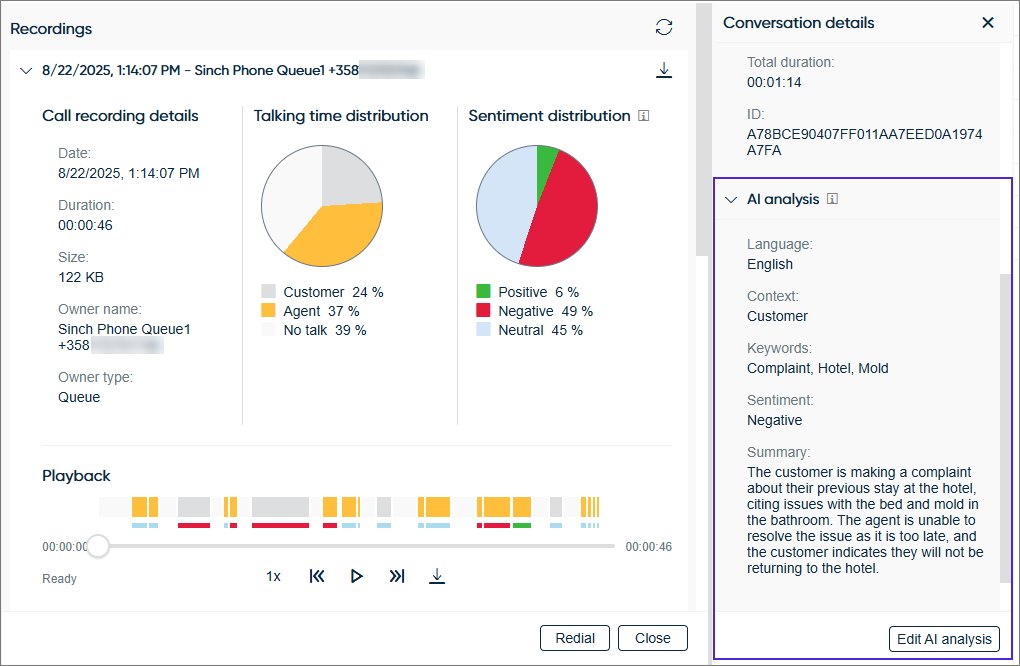
Task: Click the Close button
Action: point(652,638)
